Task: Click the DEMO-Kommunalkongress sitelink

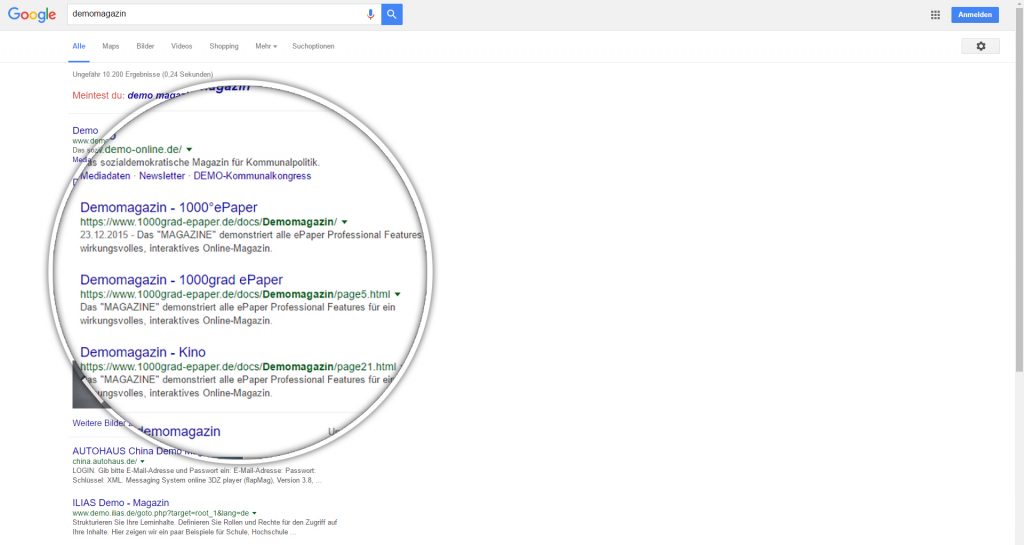Action: [252, 176]
